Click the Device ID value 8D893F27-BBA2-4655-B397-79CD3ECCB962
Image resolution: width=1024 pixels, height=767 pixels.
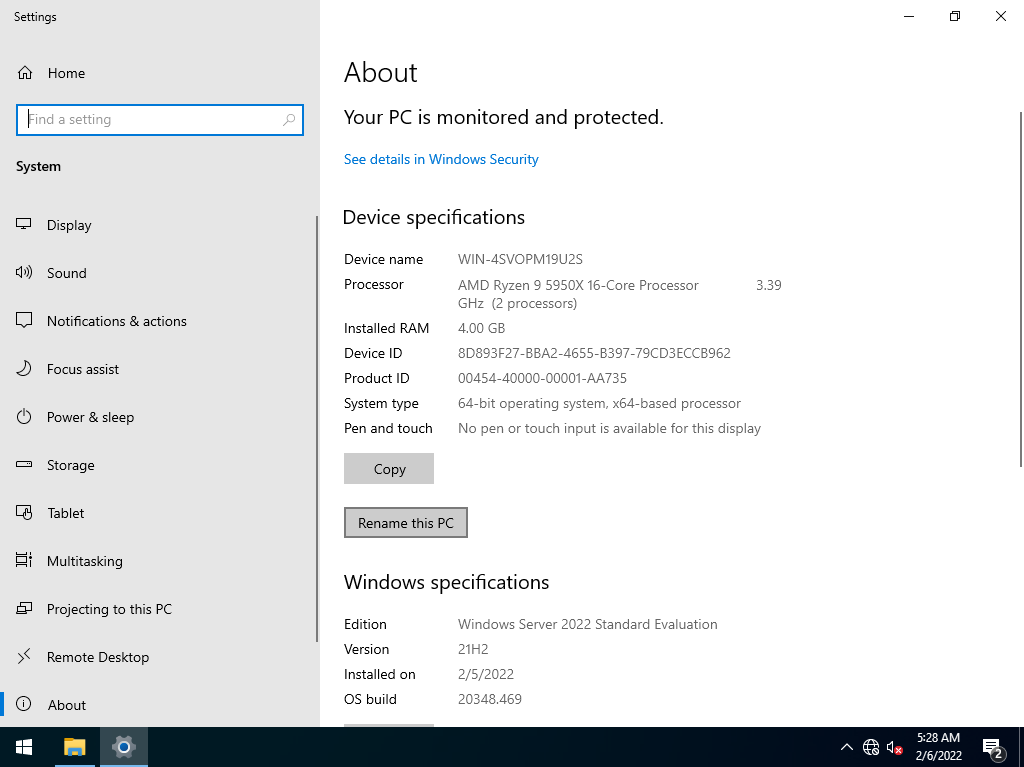[594, 353]
